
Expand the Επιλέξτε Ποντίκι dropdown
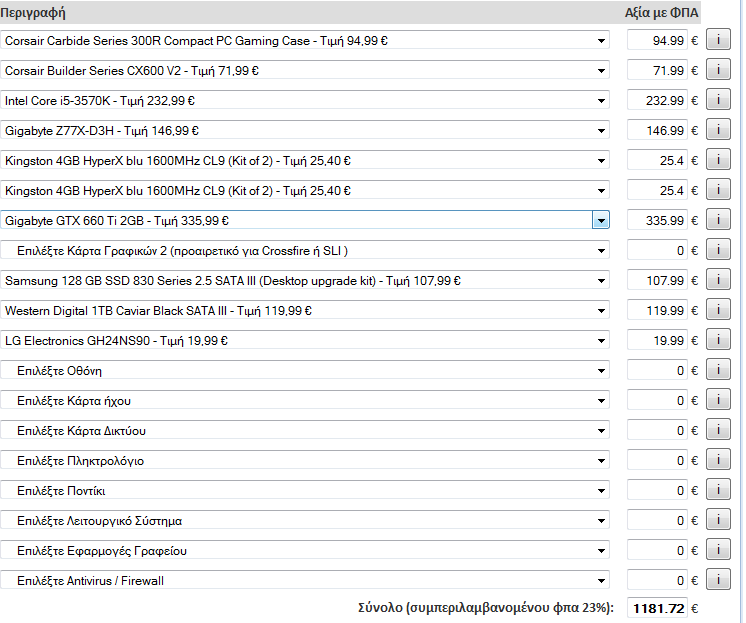point(304,491)
